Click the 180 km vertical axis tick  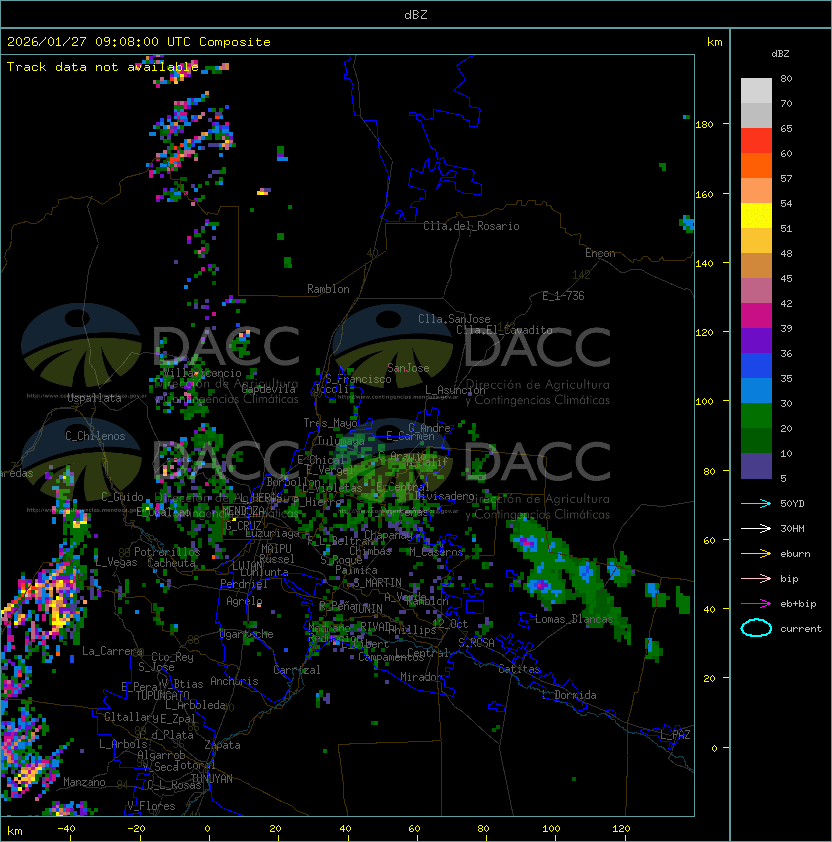click(704, 125)
